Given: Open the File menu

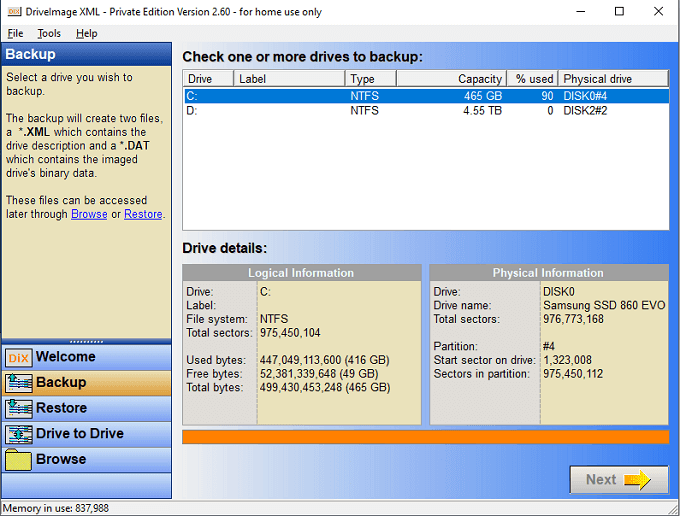Looking at the screenshot, I should click(15, 33).
